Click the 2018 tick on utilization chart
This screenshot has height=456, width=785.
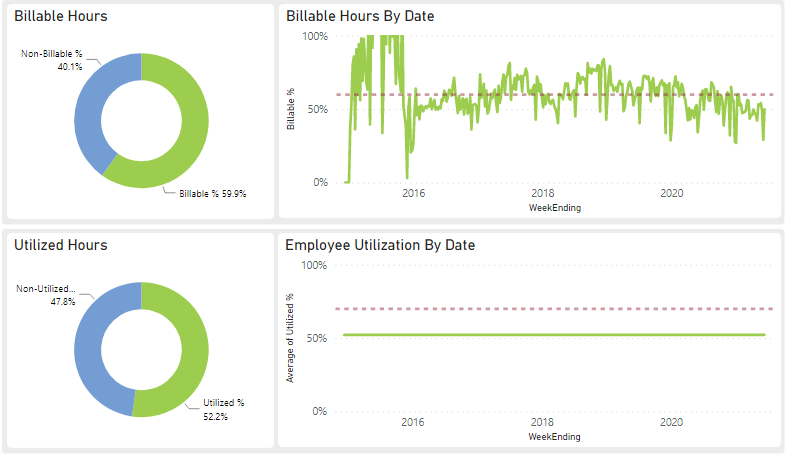pos(542,422)
